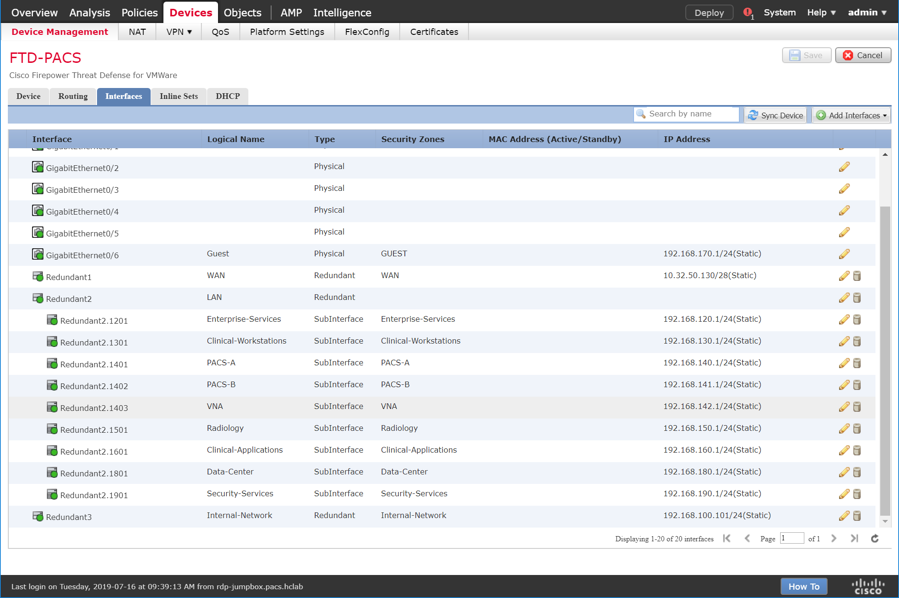Click the Deploy button

pyautogui.click(x=708, y=13)
